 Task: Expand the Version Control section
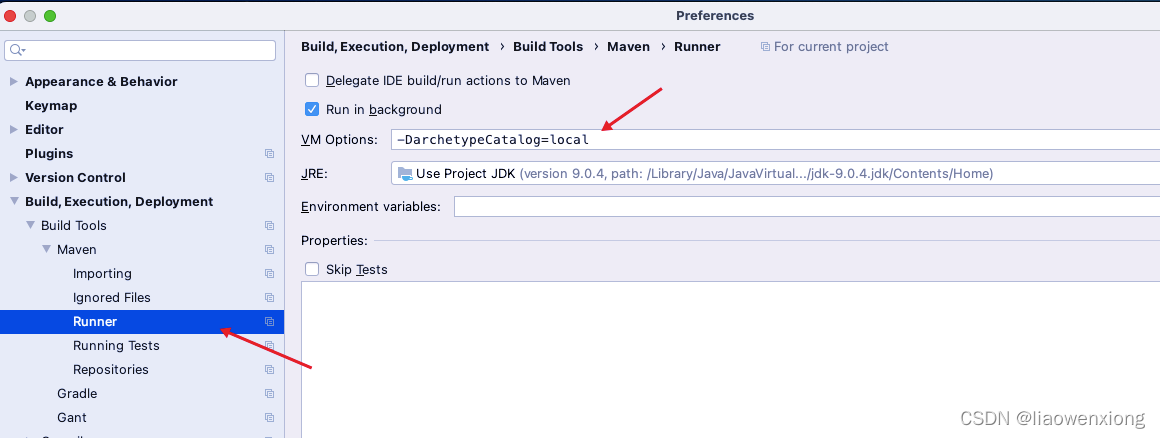point(13,178)
